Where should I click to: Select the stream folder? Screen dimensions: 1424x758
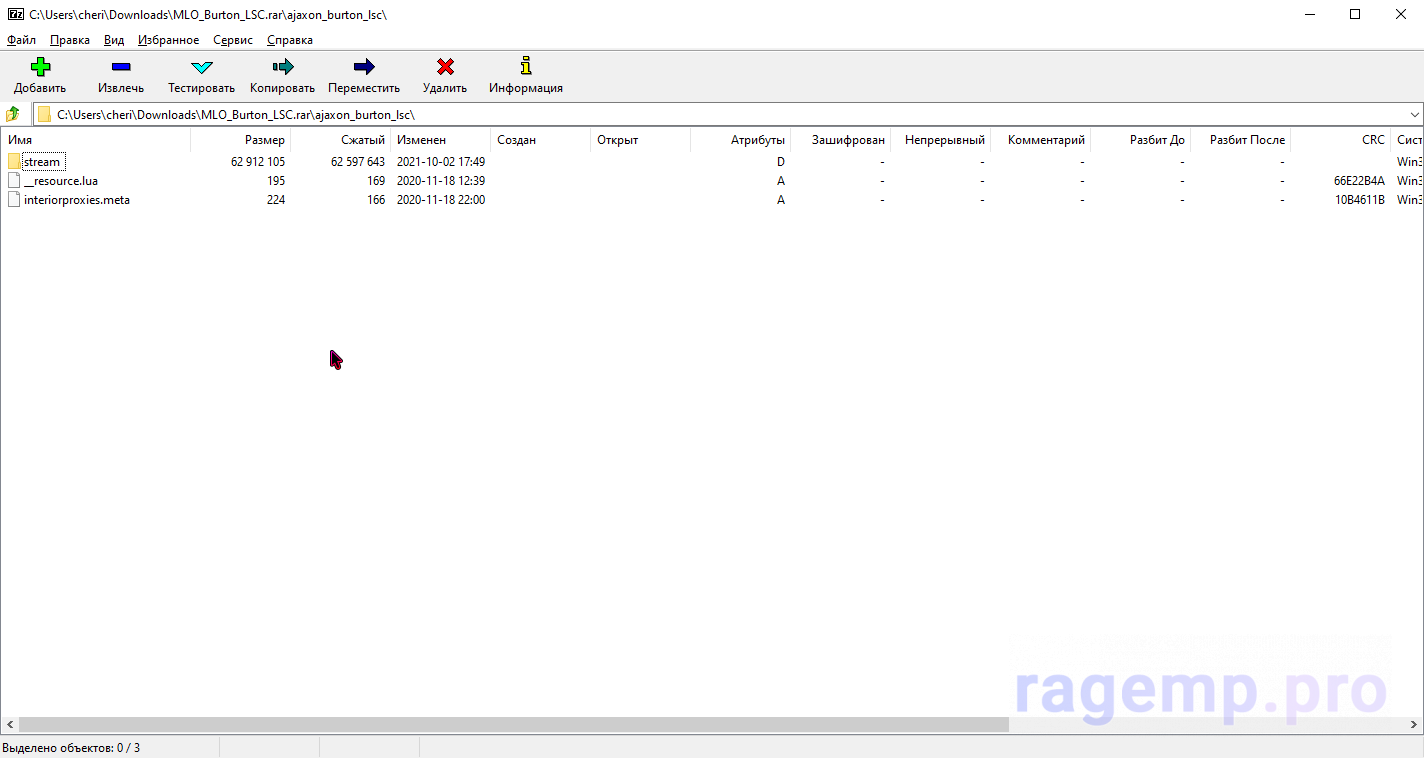(x=42, y=162)
